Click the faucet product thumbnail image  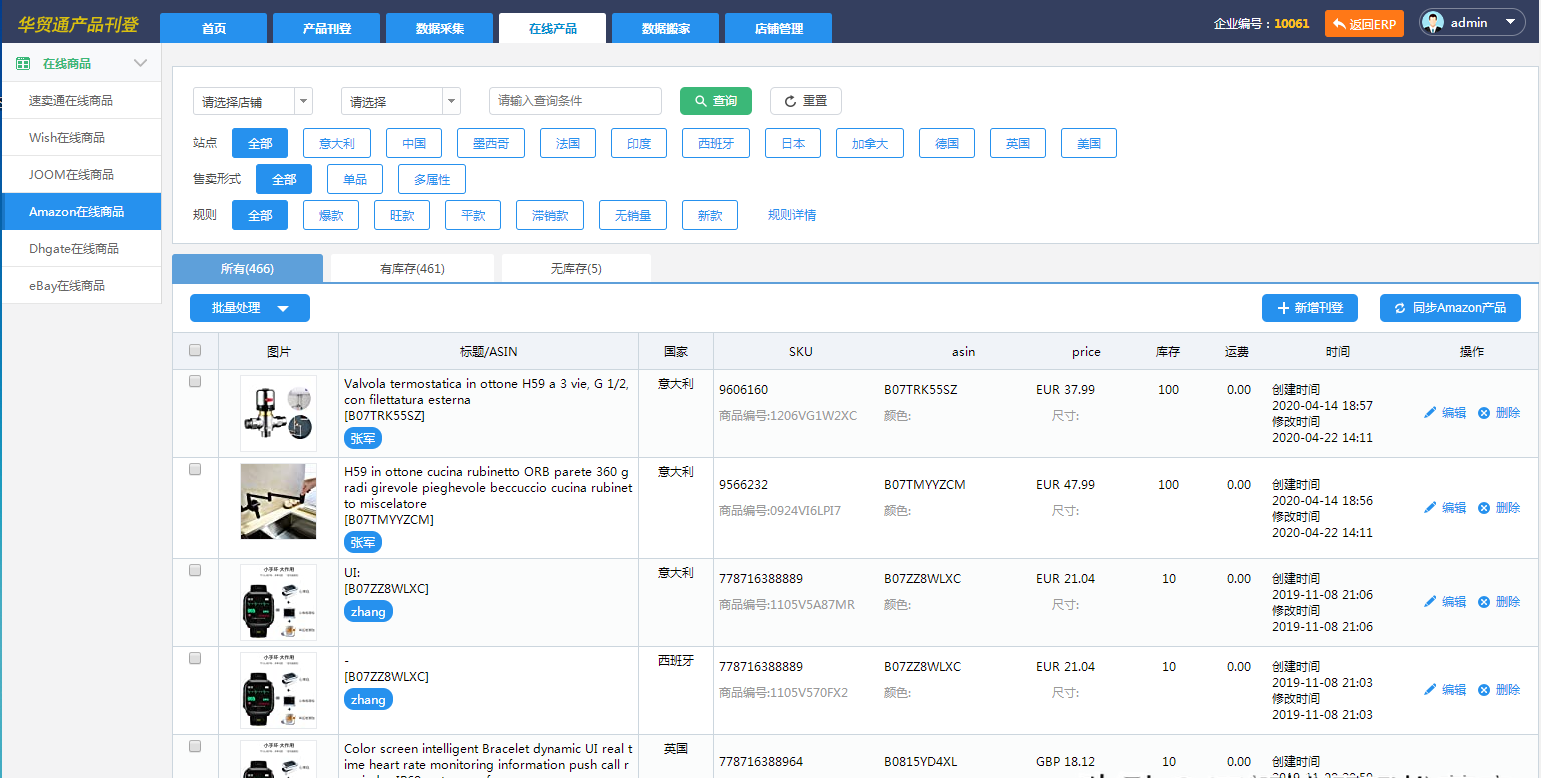point(278,501)
